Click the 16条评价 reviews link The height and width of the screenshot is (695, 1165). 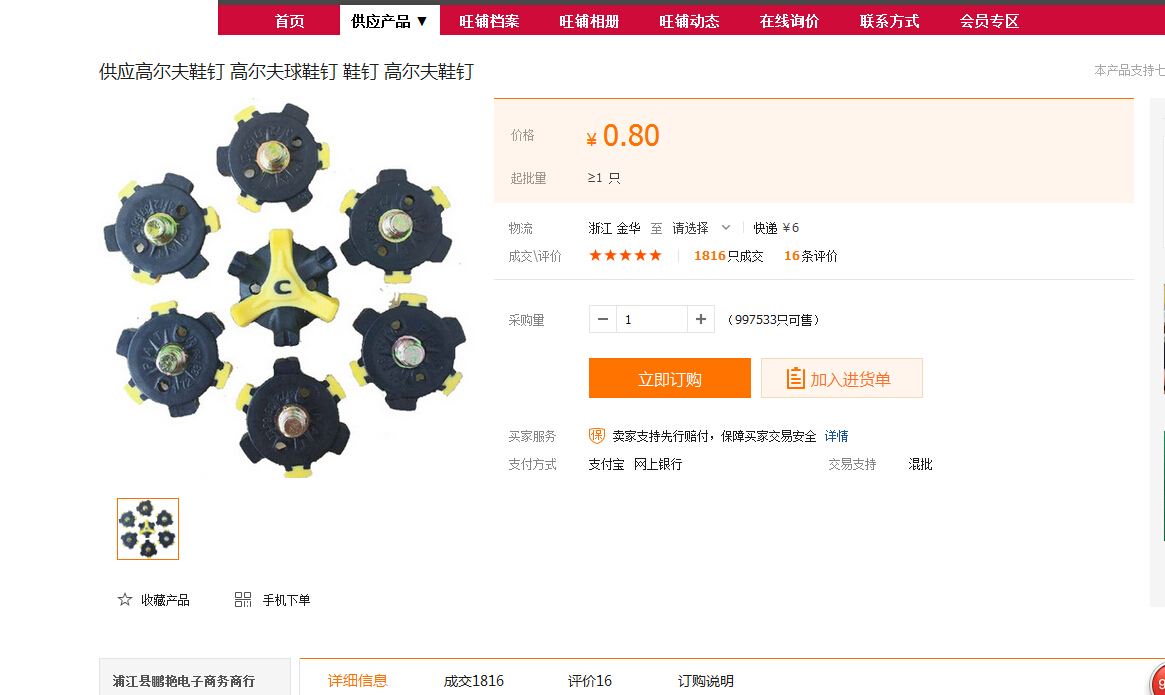[x=811, y=256]
